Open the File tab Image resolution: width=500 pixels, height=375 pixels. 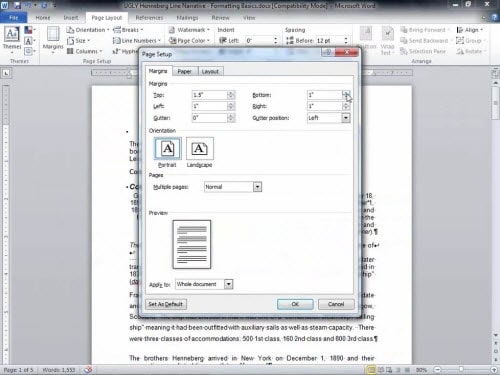pos(13,18)
